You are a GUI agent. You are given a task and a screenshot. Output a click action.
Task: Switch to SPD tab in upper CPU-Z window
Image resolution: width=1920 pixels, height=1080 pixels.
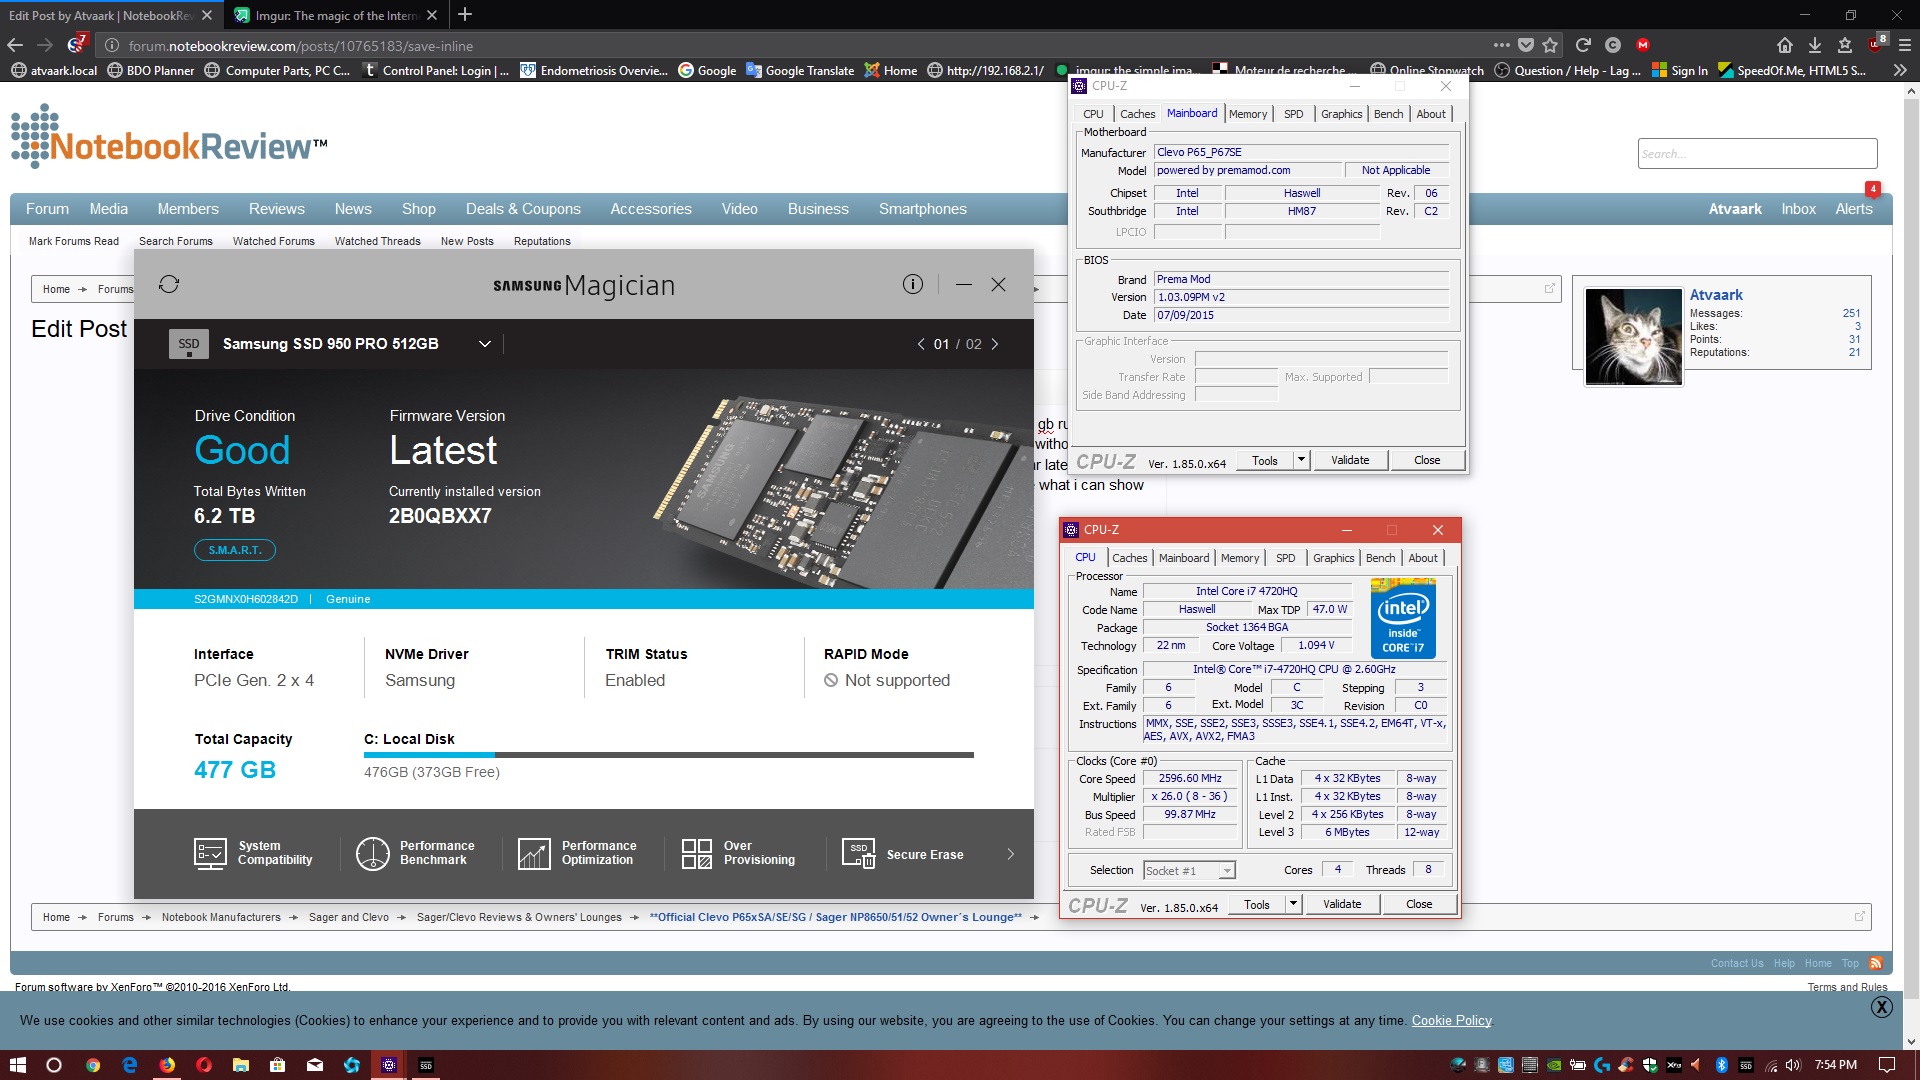click(x=1293, y=114)
